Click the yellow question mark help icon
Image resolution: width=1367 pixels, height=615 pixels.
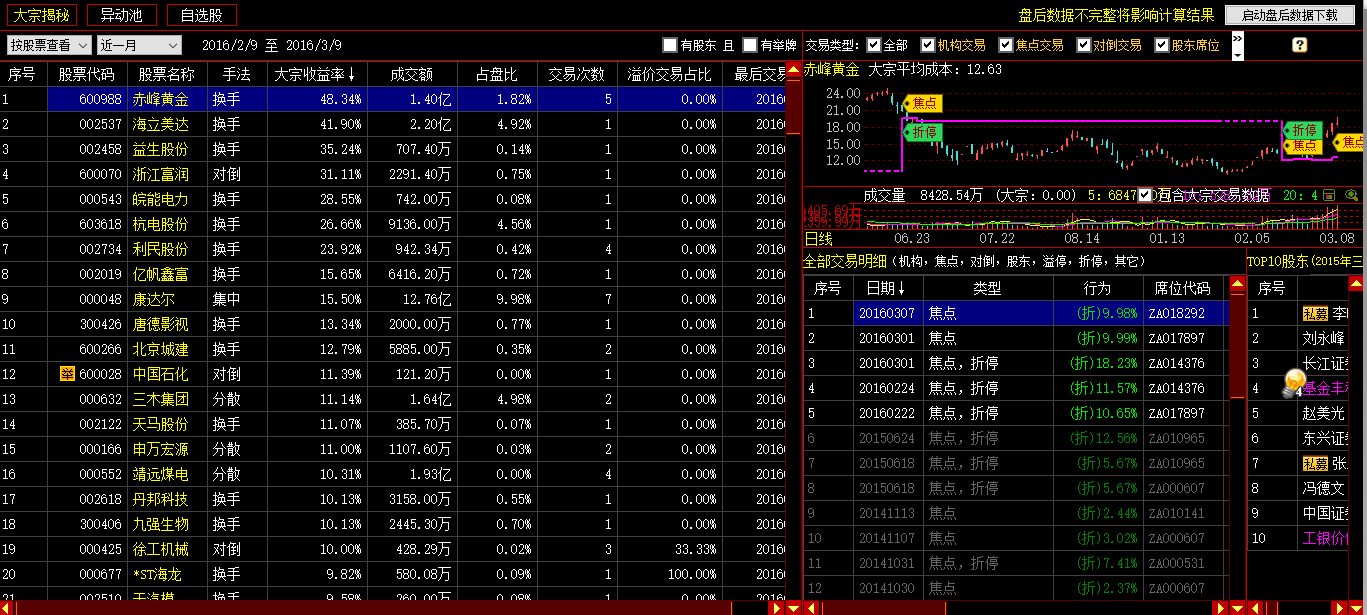point(1300,45)
